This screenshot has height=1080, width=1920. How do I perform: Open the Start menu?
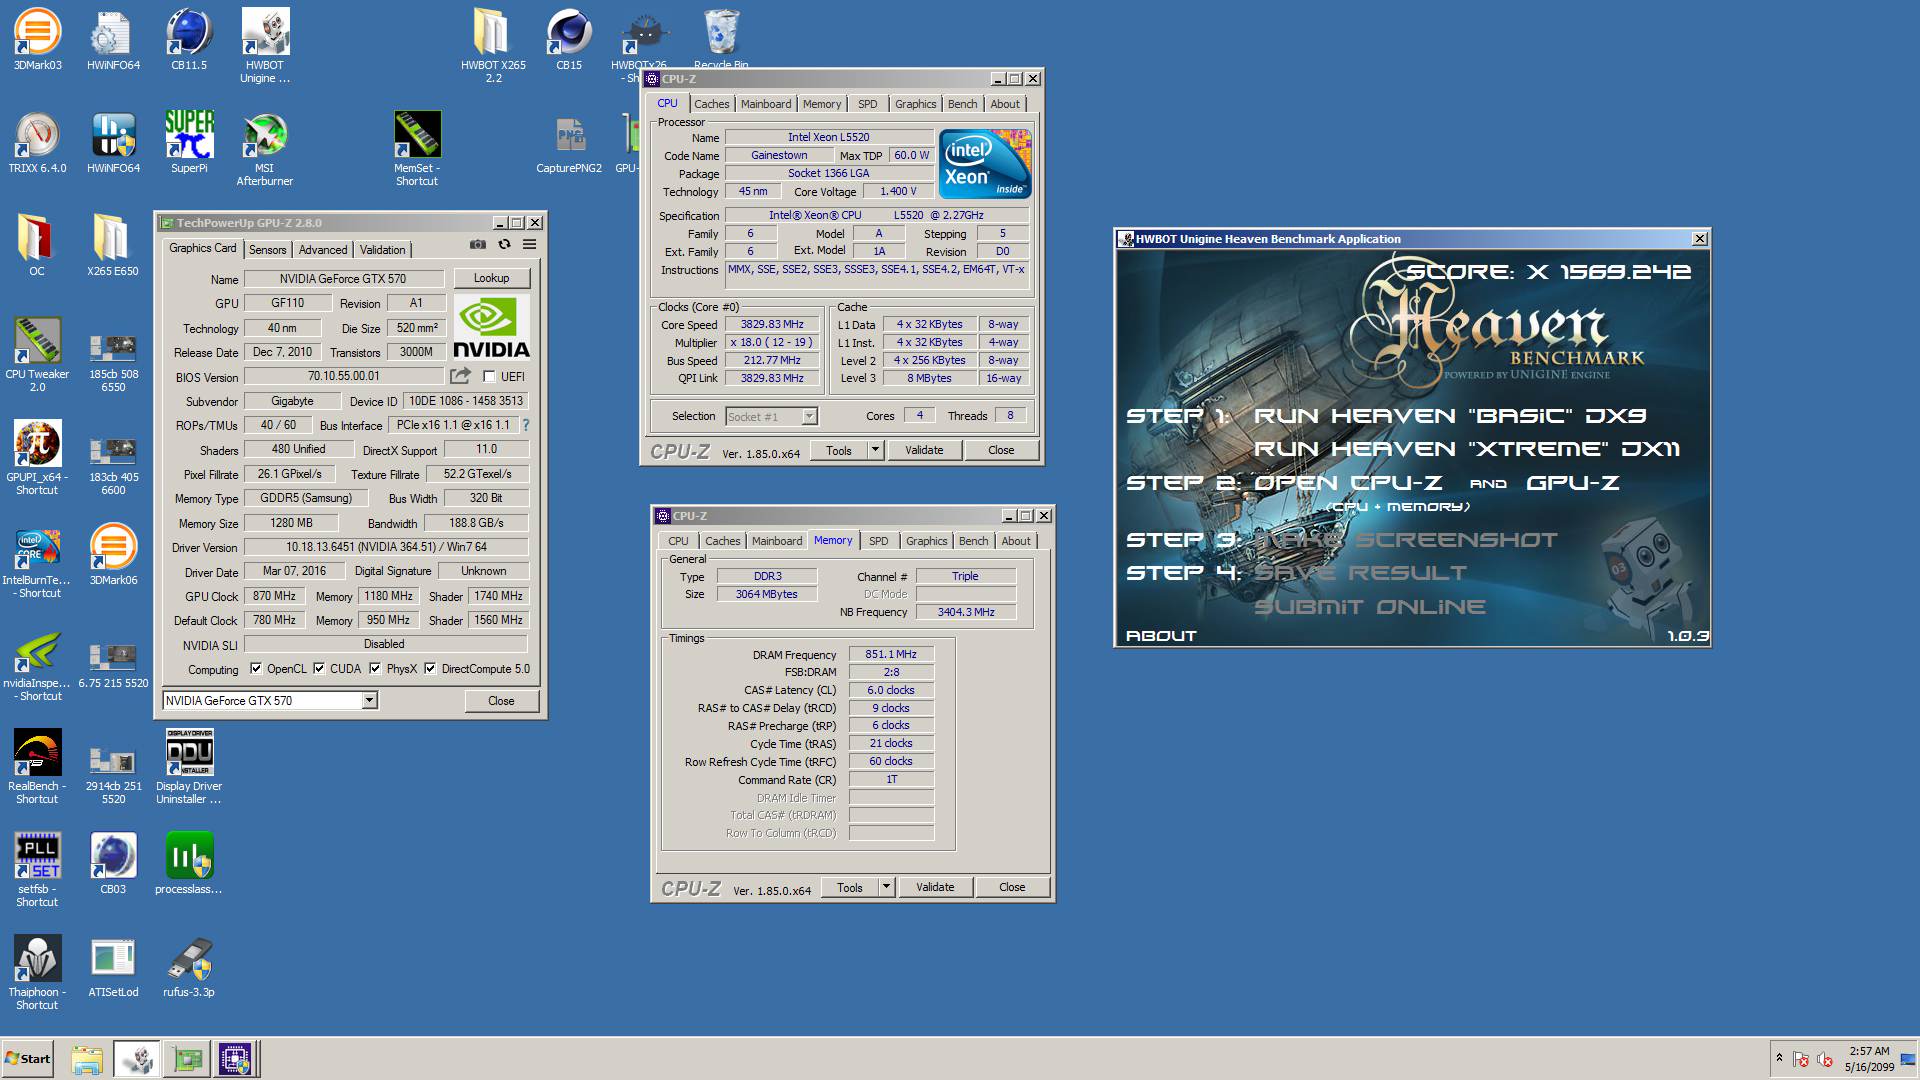pos(28,1059)
